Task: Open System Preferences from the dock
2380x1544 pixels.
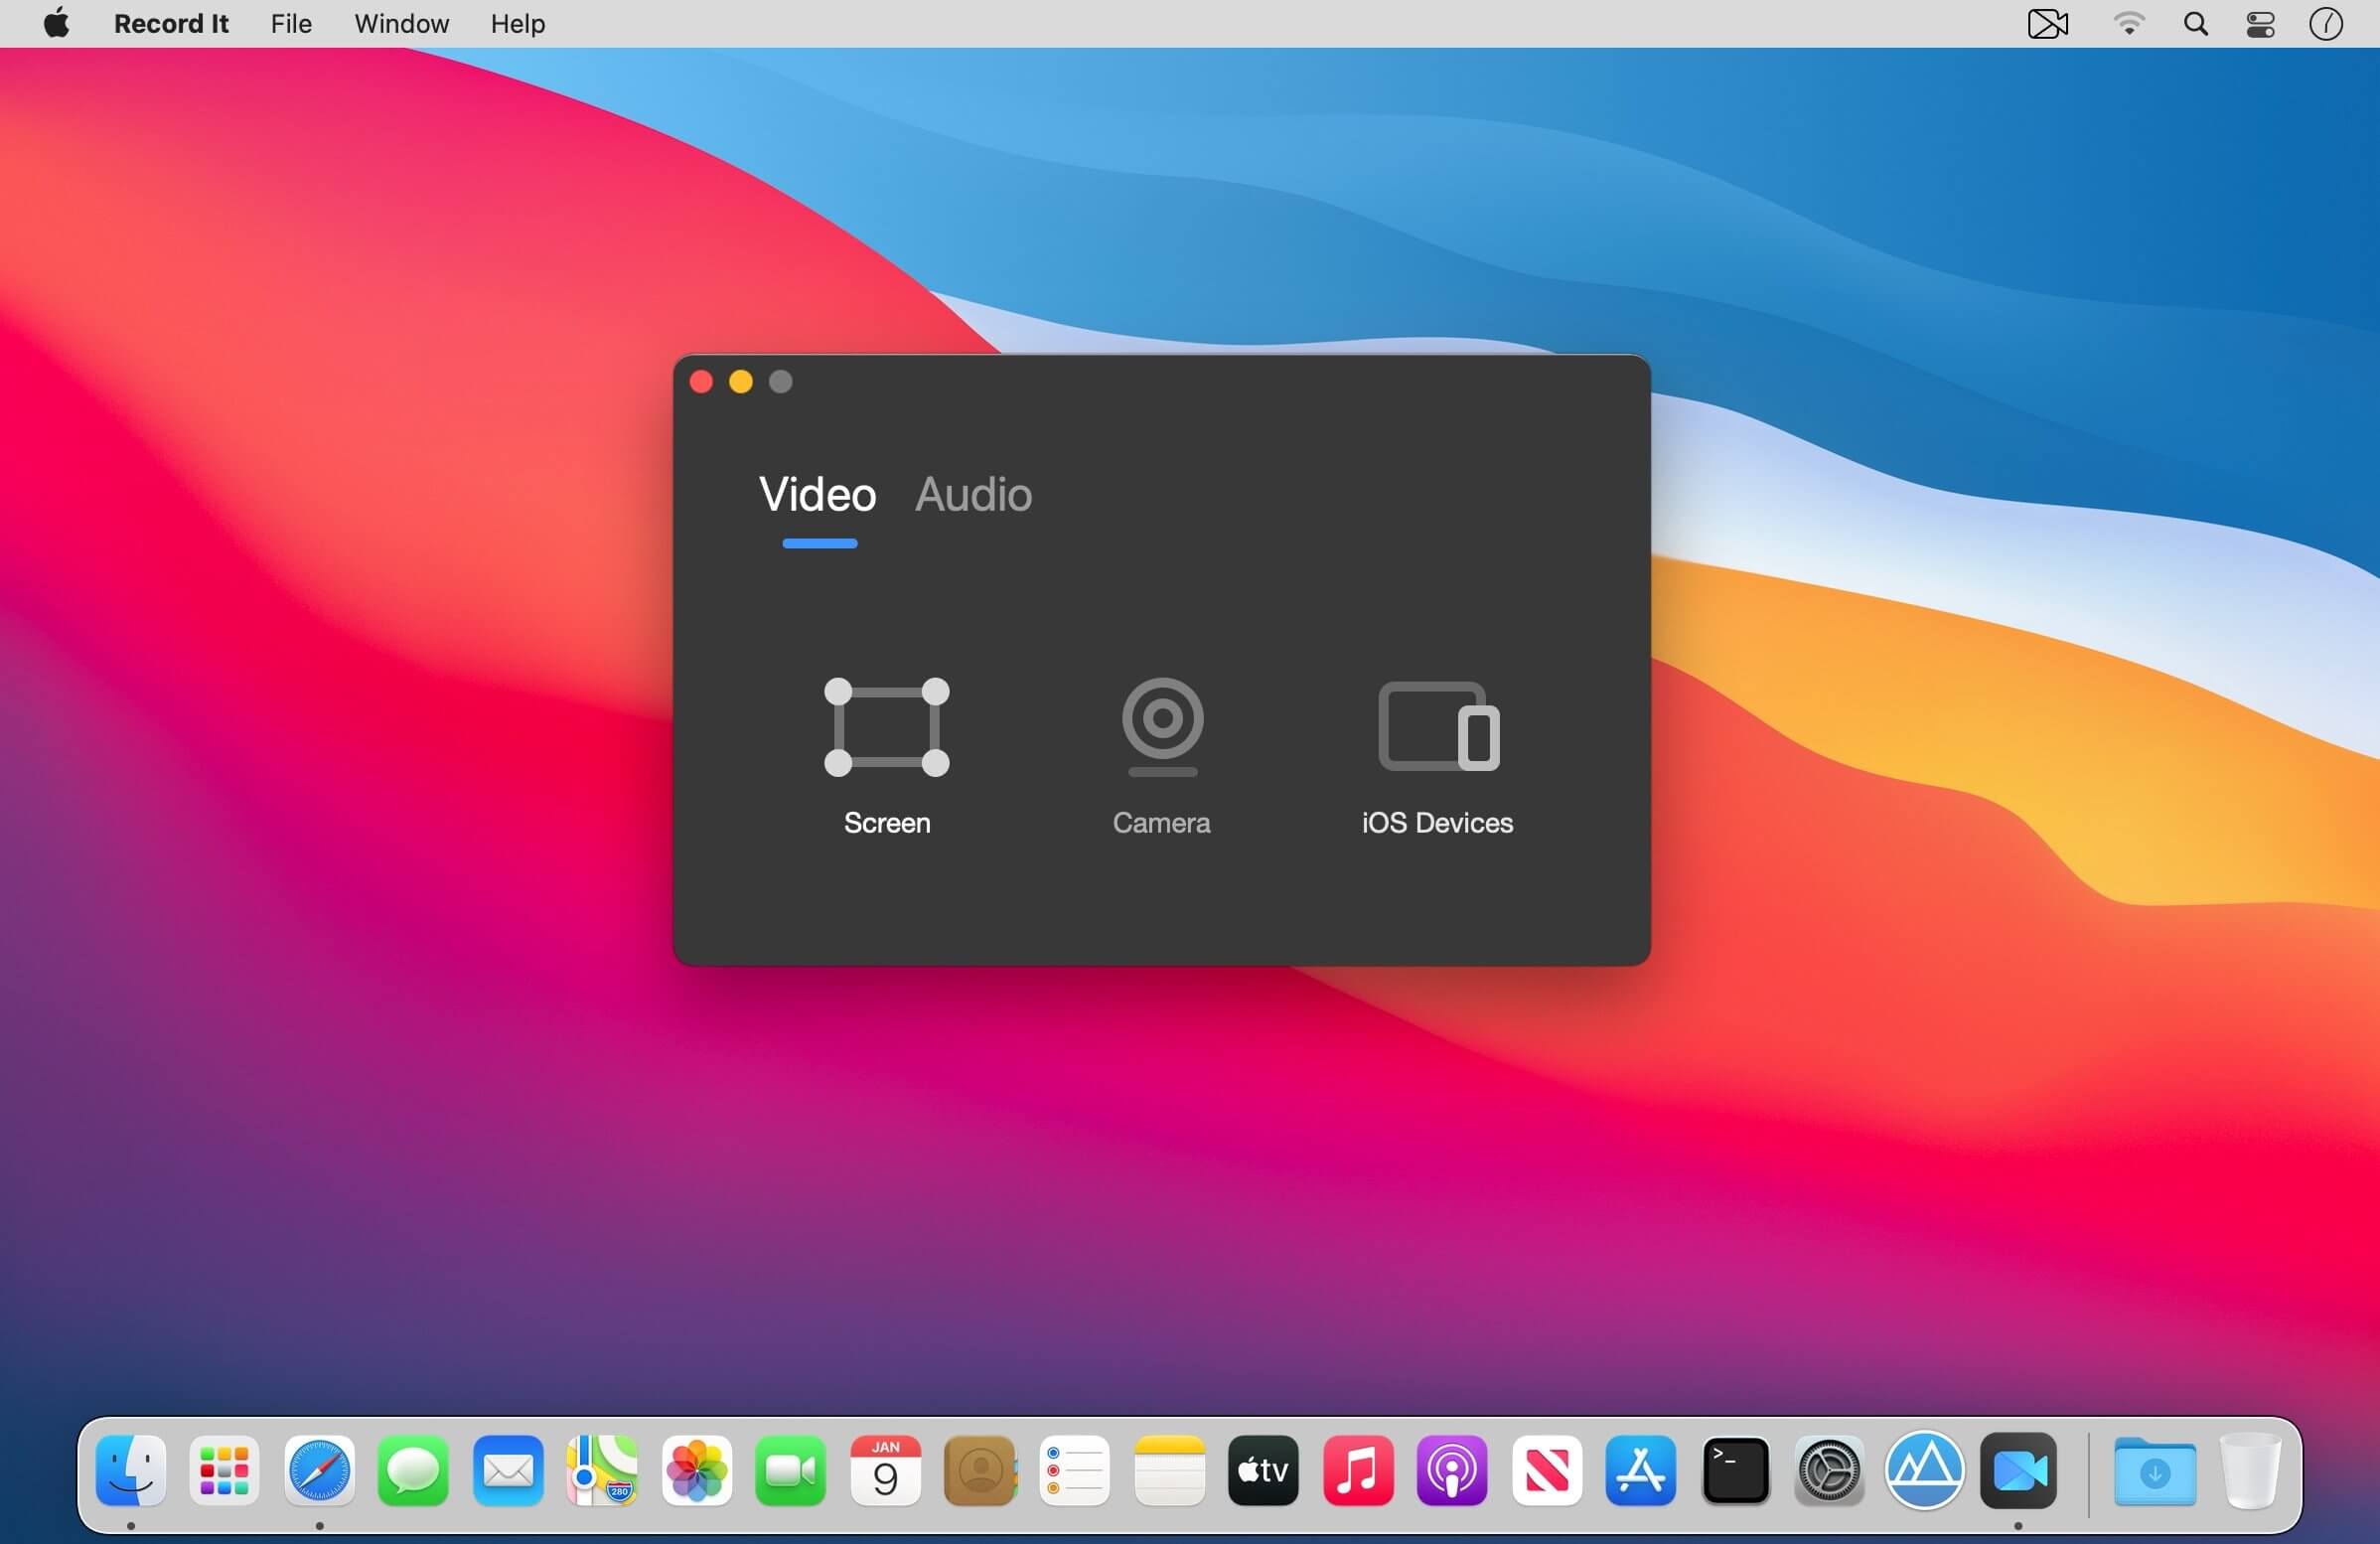Action: click(1829, 1470)
